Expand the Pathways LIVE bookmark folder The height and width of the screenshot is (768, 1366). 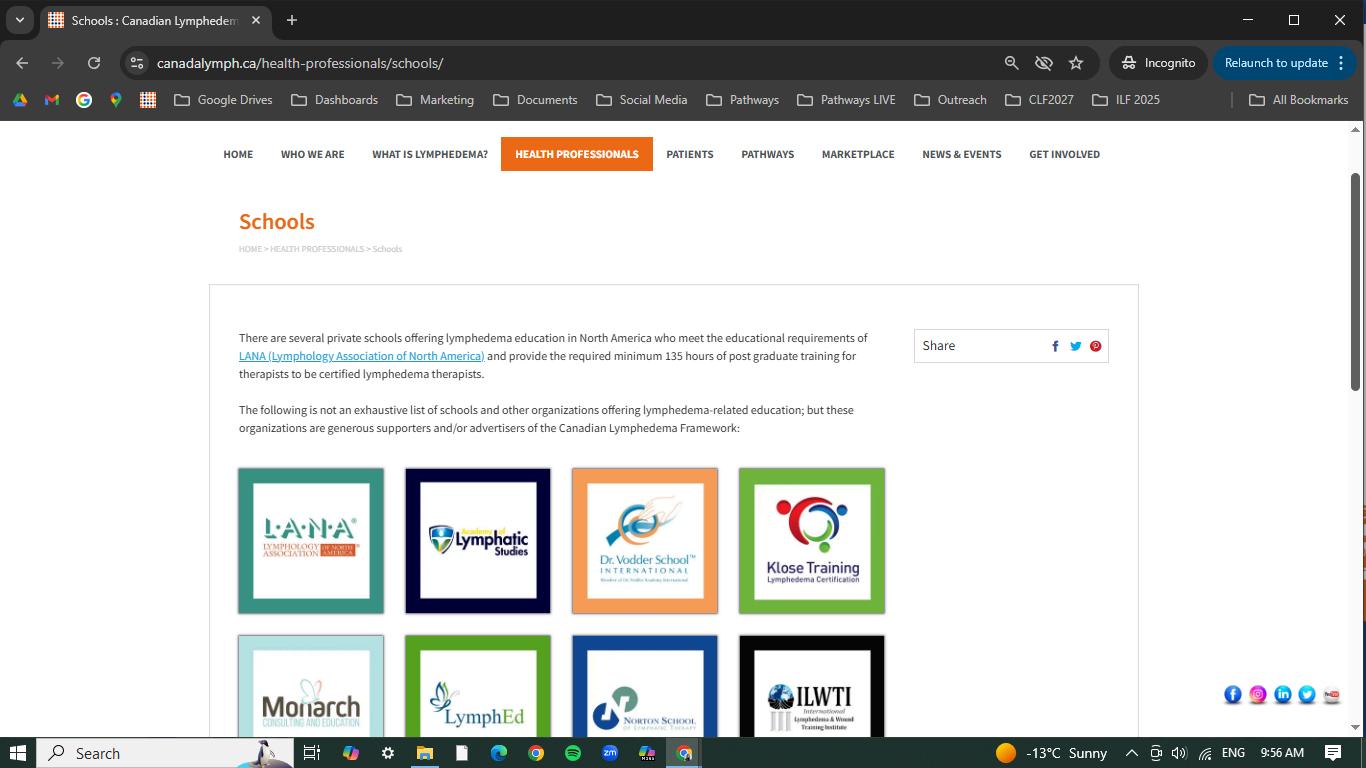click(846, 100)
